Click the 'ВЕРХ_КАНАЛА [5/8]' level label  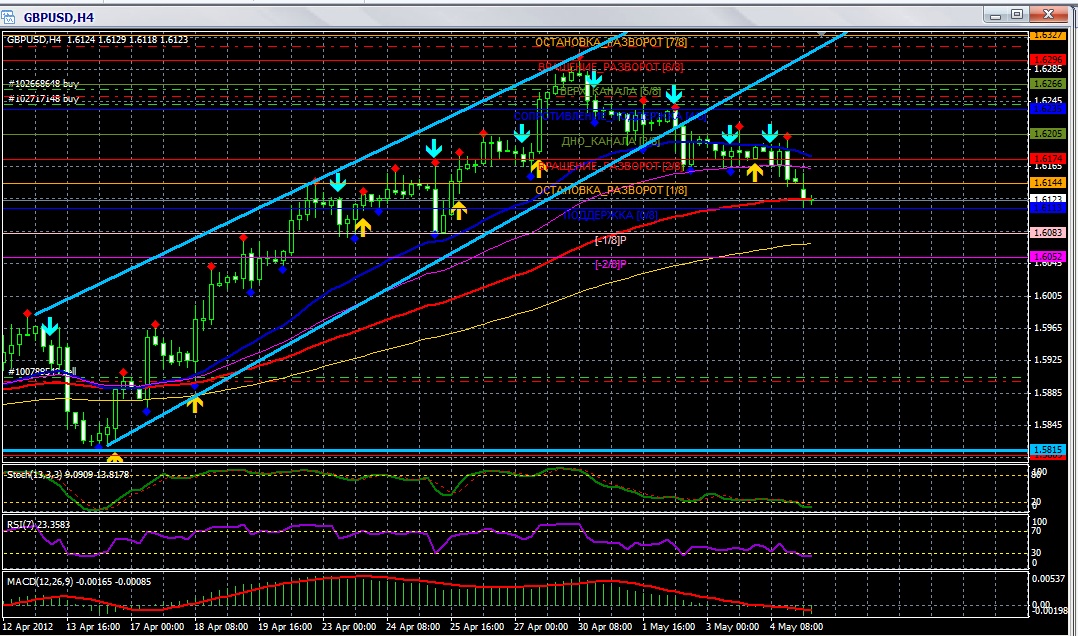click(x=610, y=91)
